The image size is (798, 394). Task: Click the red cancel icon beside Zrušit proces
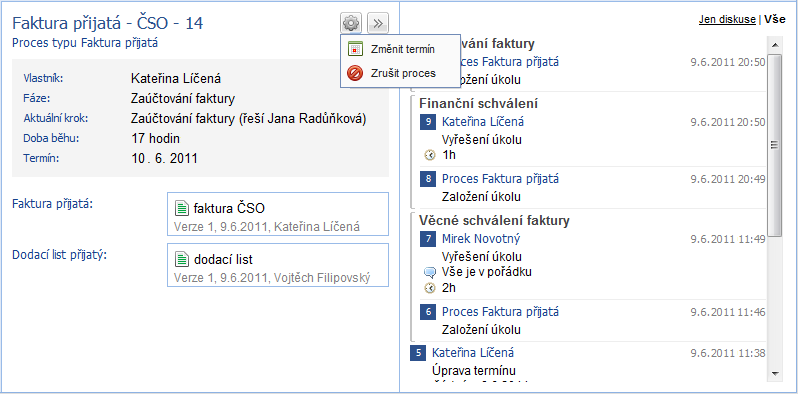[355, 73]
